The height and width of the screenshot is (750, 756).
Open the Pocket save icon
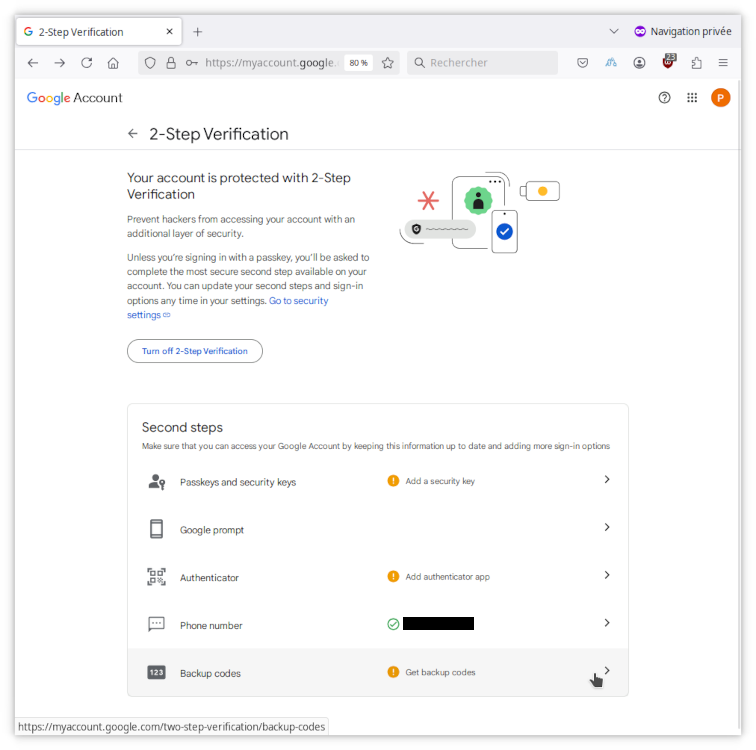pyautogui.click(x=582, y=63)
